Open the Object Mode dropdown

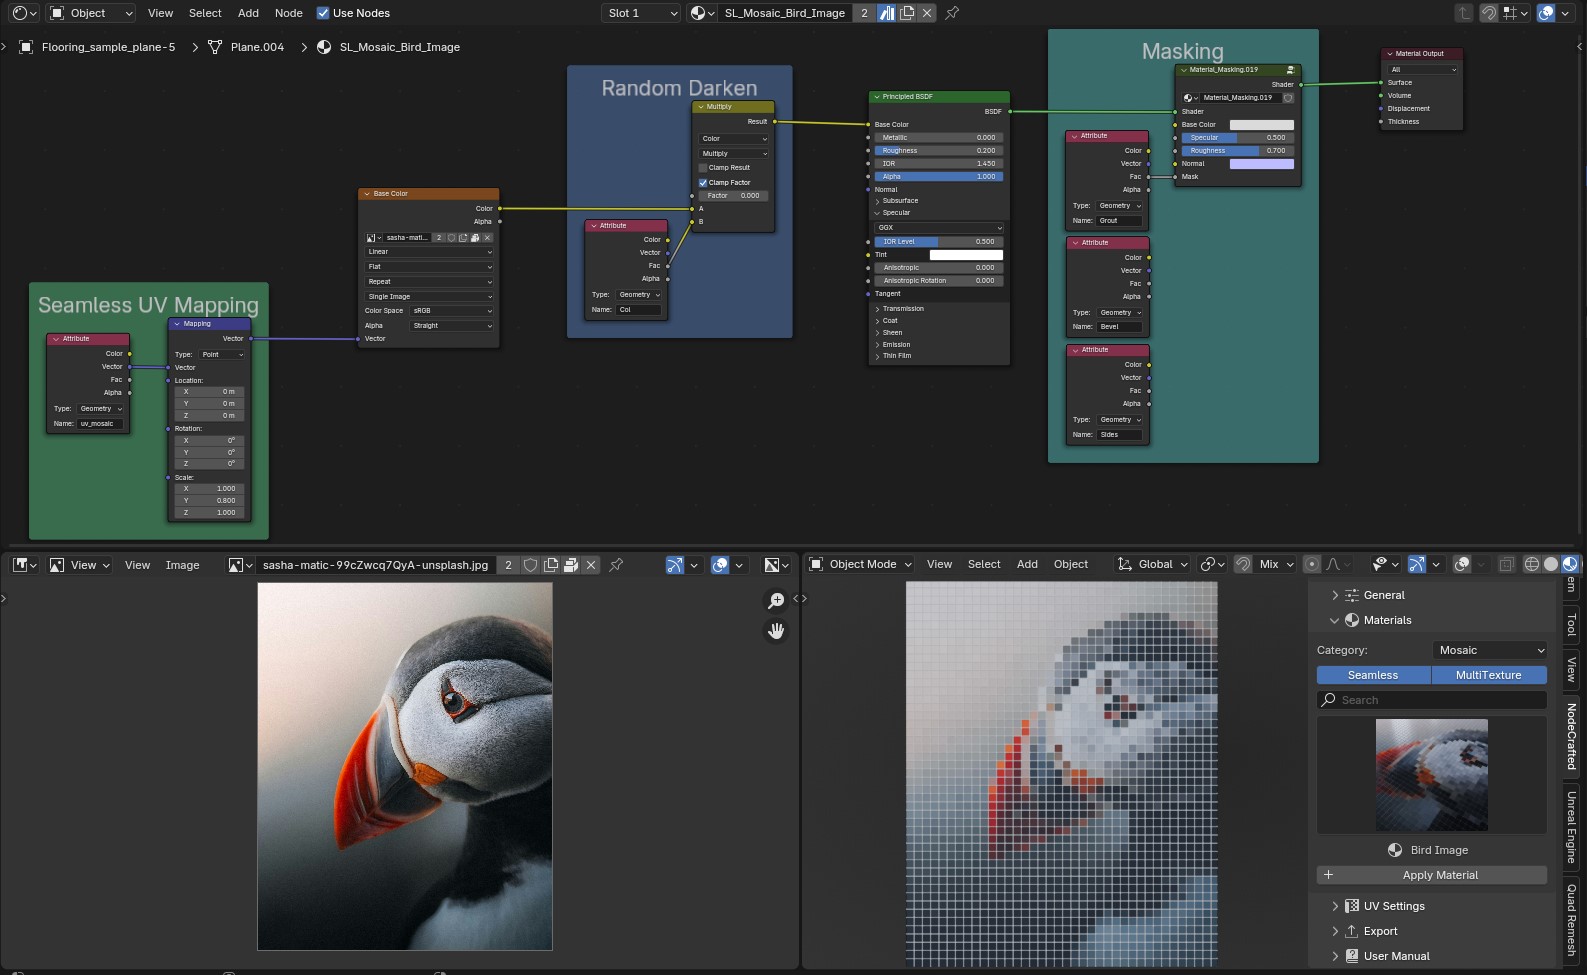pos(861,564)
